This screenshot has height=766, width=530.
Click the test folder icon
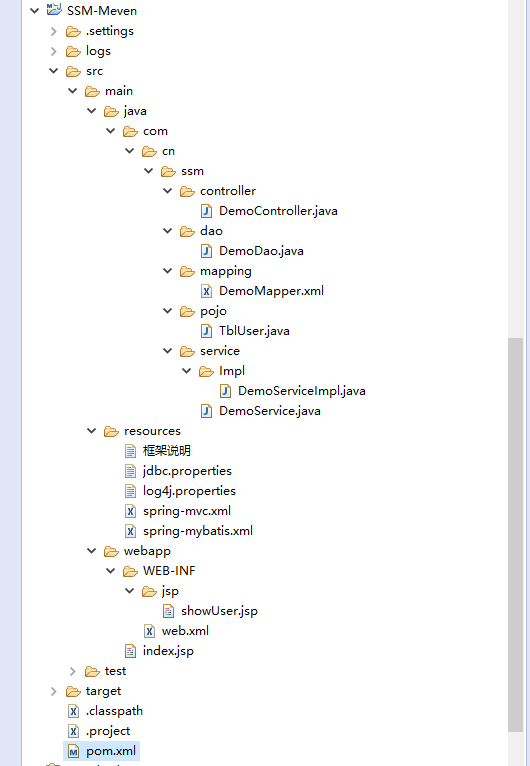(x=92, y=671)
